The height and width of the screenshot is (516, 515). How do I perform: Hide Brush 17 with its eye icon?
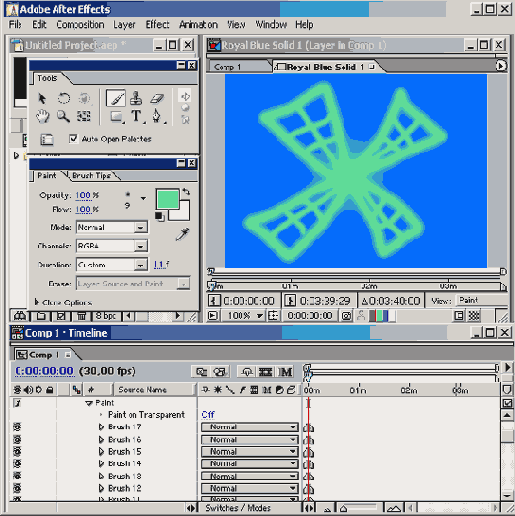[x=17, y=427]
